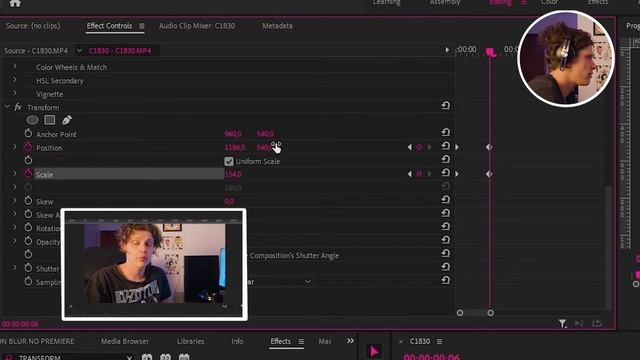
Task: Open the Info panel tab
Action: [237, 341]
